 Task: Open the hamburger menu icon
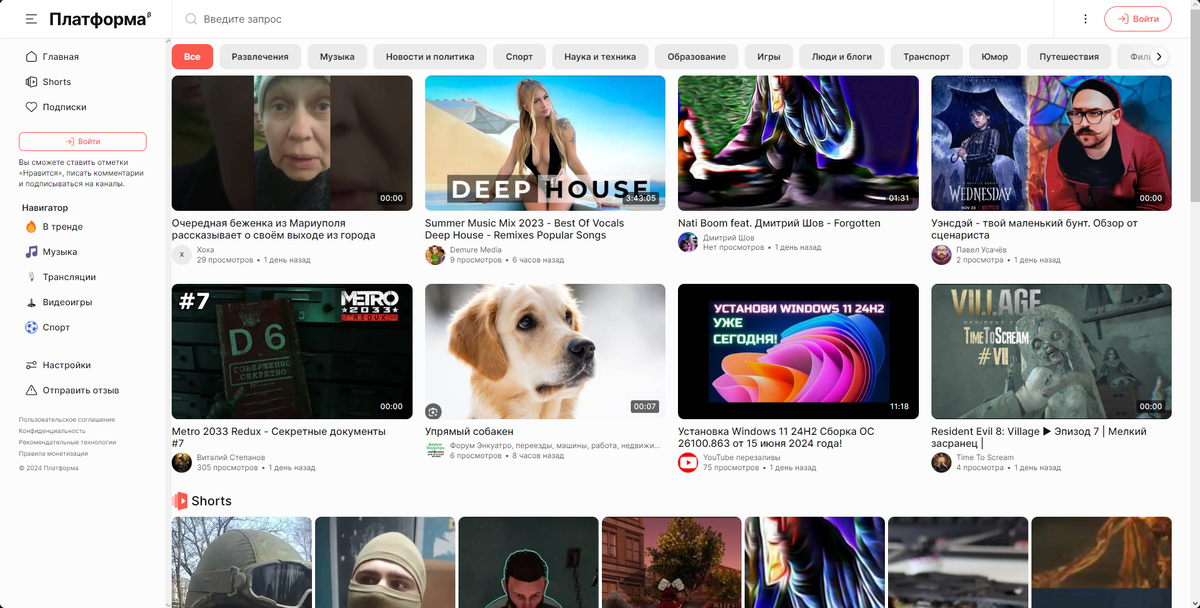(x=32, y=19)
